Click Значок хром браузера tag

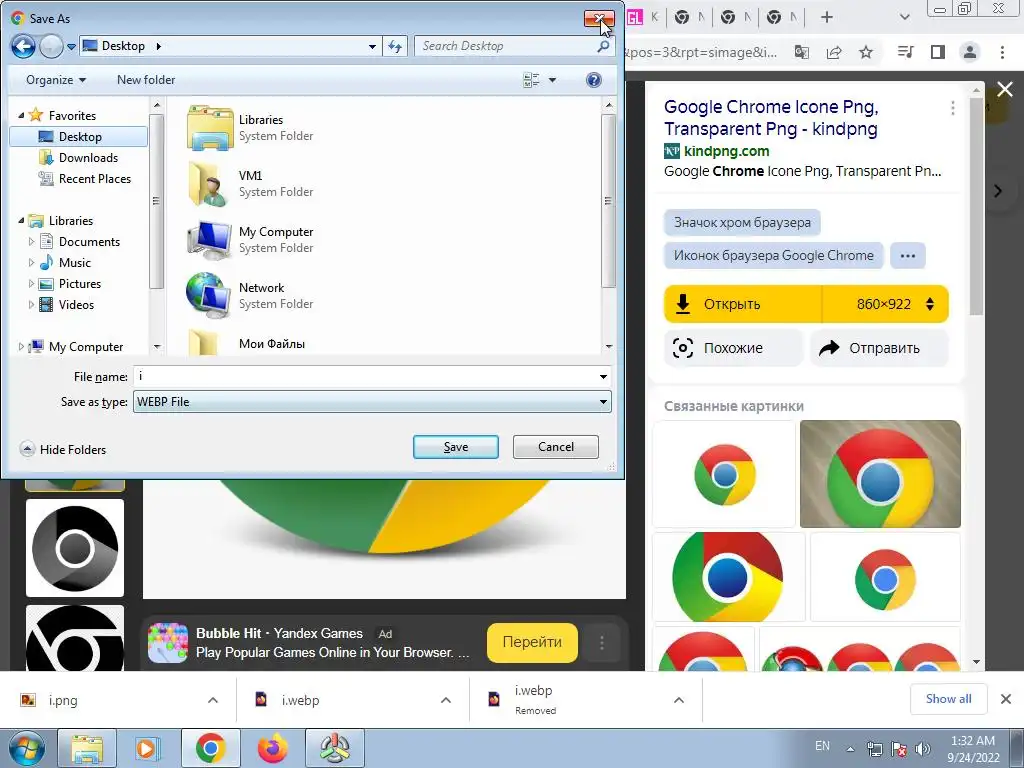[742, 222]
